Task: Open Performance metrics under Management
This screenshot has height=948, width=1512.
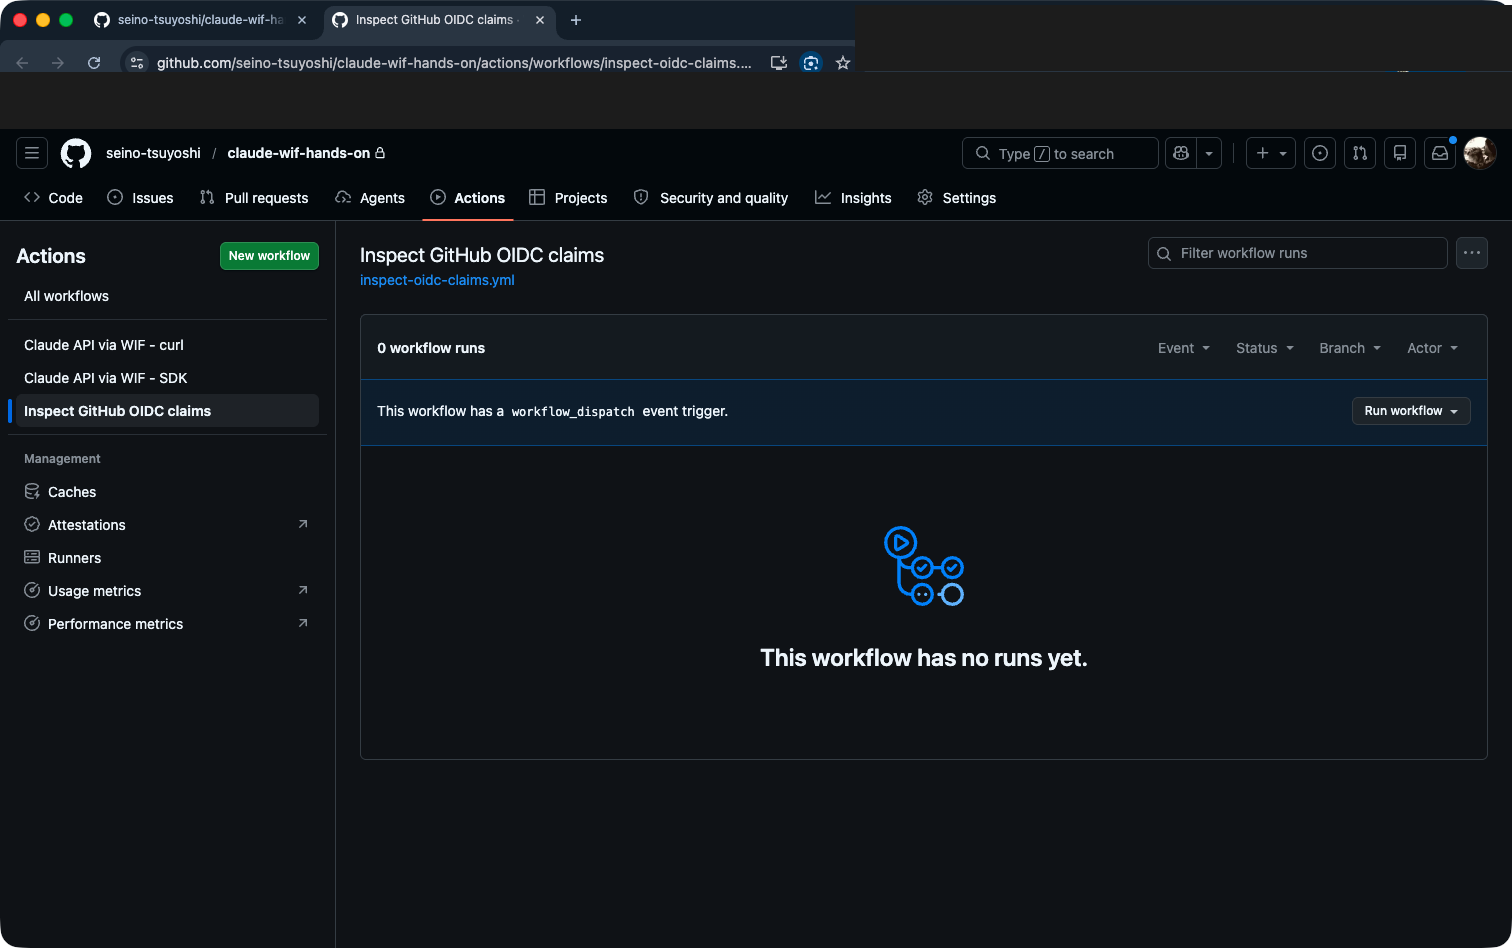Action: pos(167,624)
